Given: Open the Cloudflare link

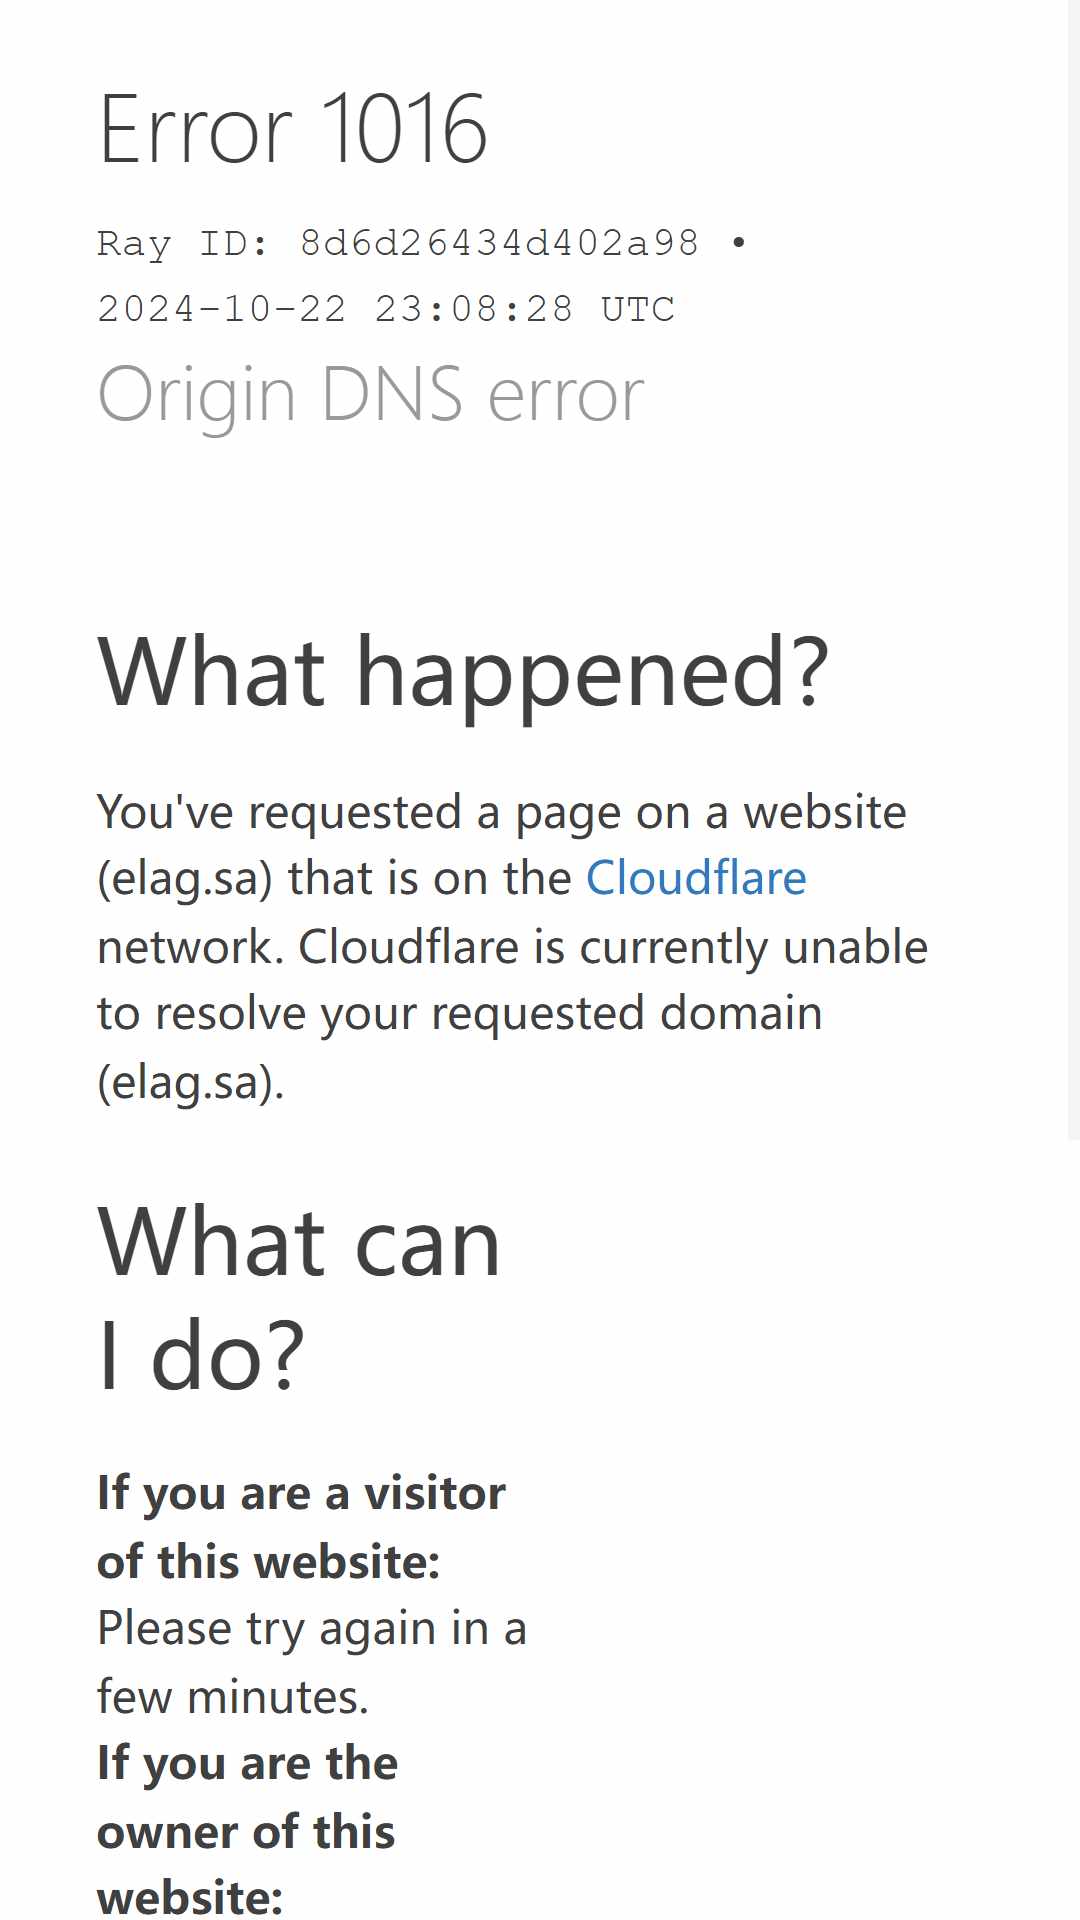Looking at the screenshot, I should [x=696, y=878].
